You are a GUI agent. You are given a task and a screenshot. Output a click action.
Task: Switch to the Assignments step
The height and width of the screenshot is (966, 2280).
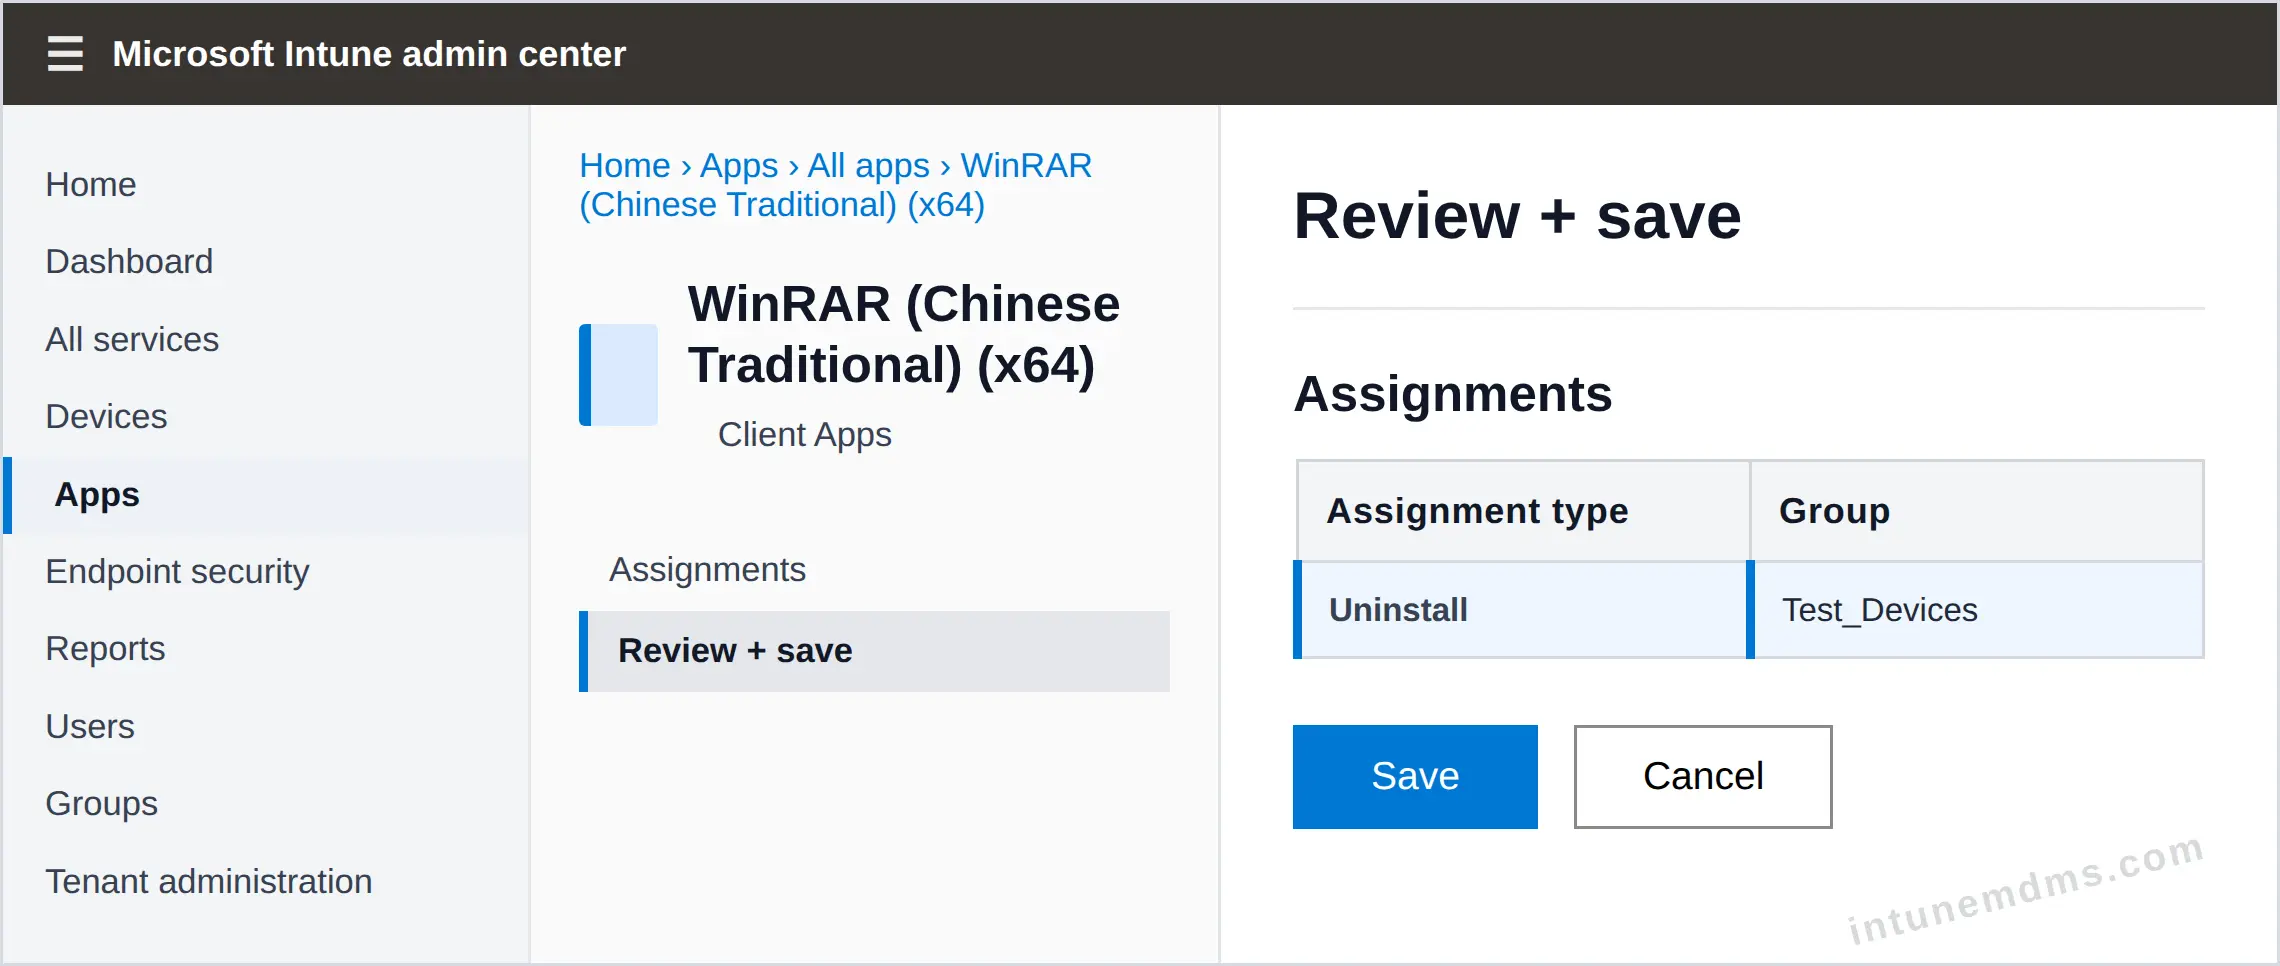(x=707, y=570)
